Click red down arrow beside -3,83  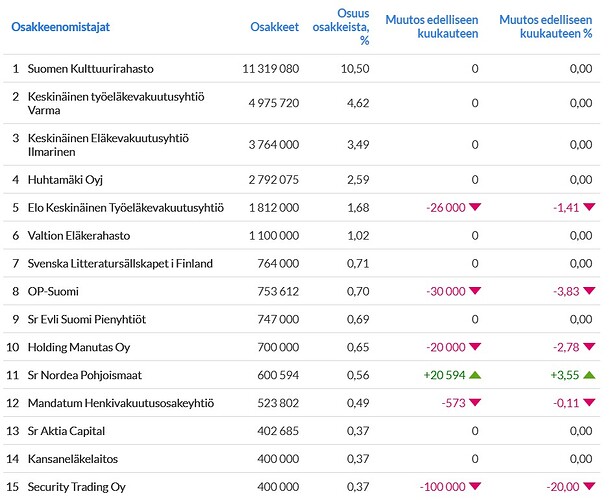click(589, 290)
